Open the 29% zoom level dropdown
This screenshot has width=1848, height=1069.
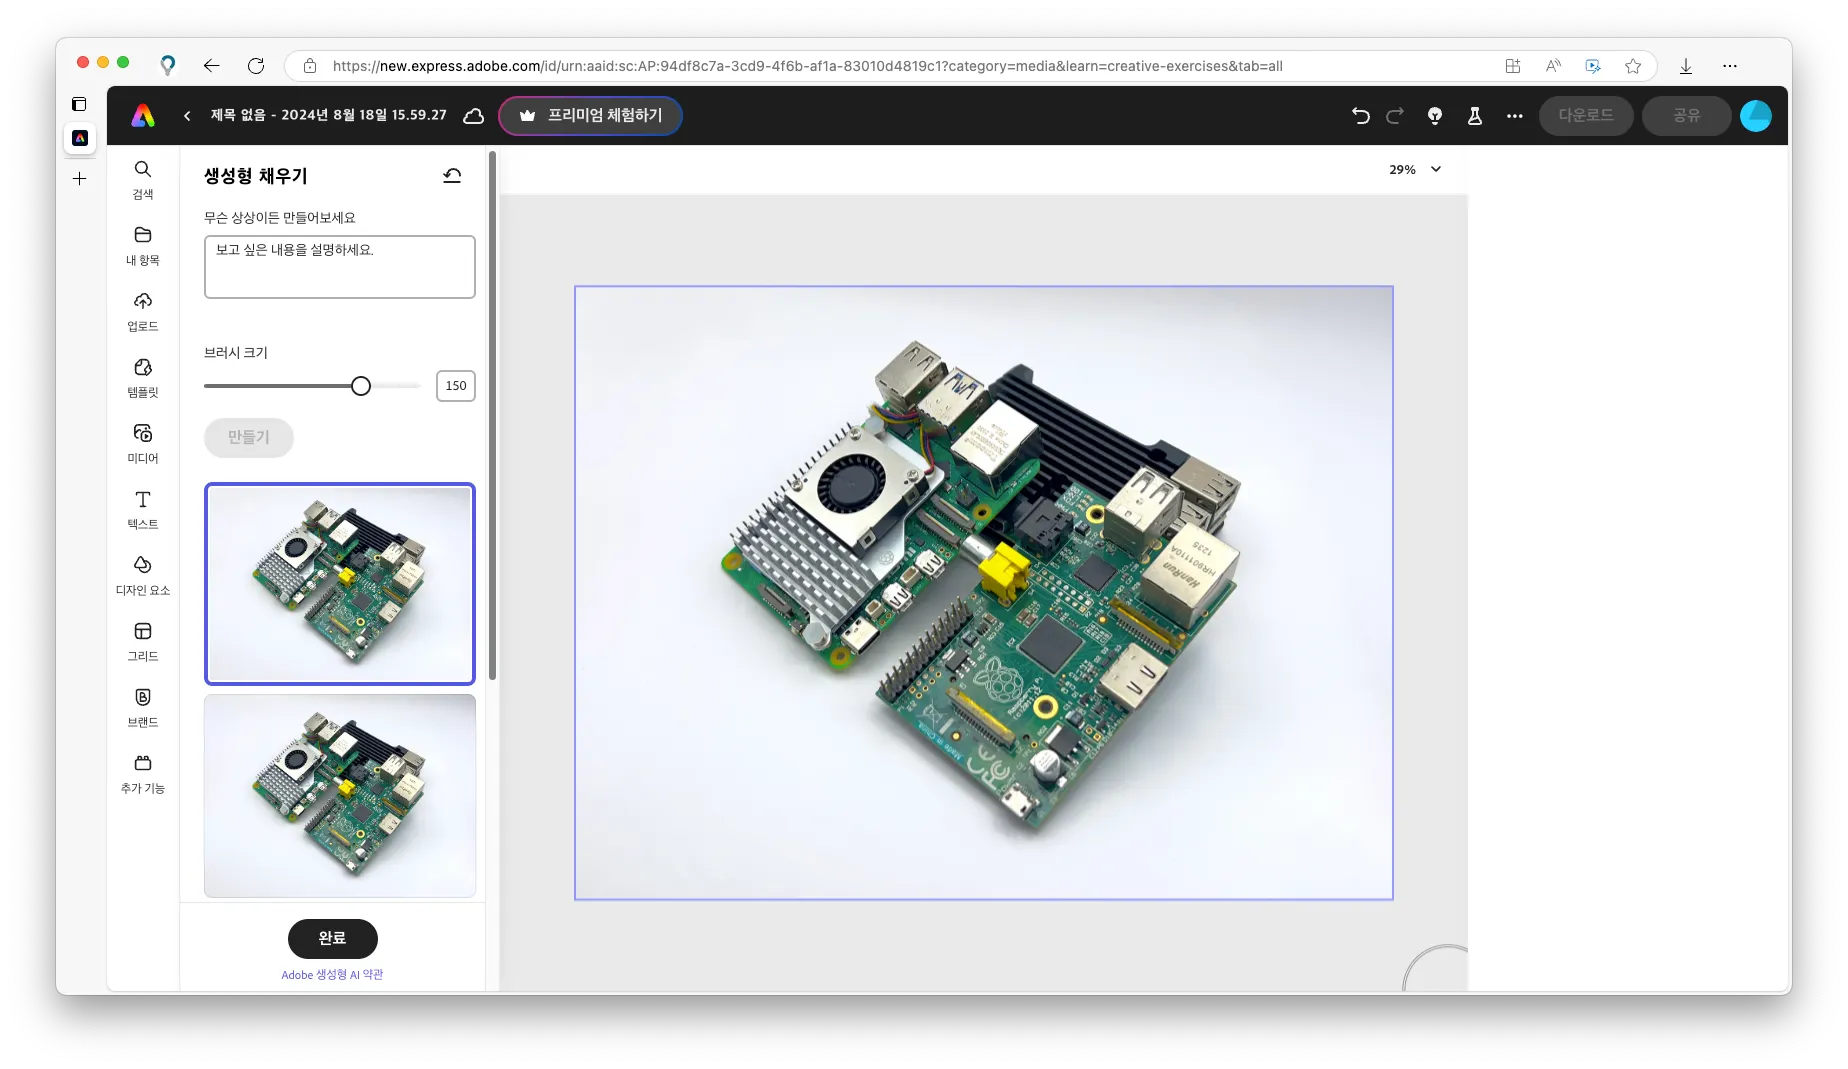pyautogui.click(x=1415, y=170)
